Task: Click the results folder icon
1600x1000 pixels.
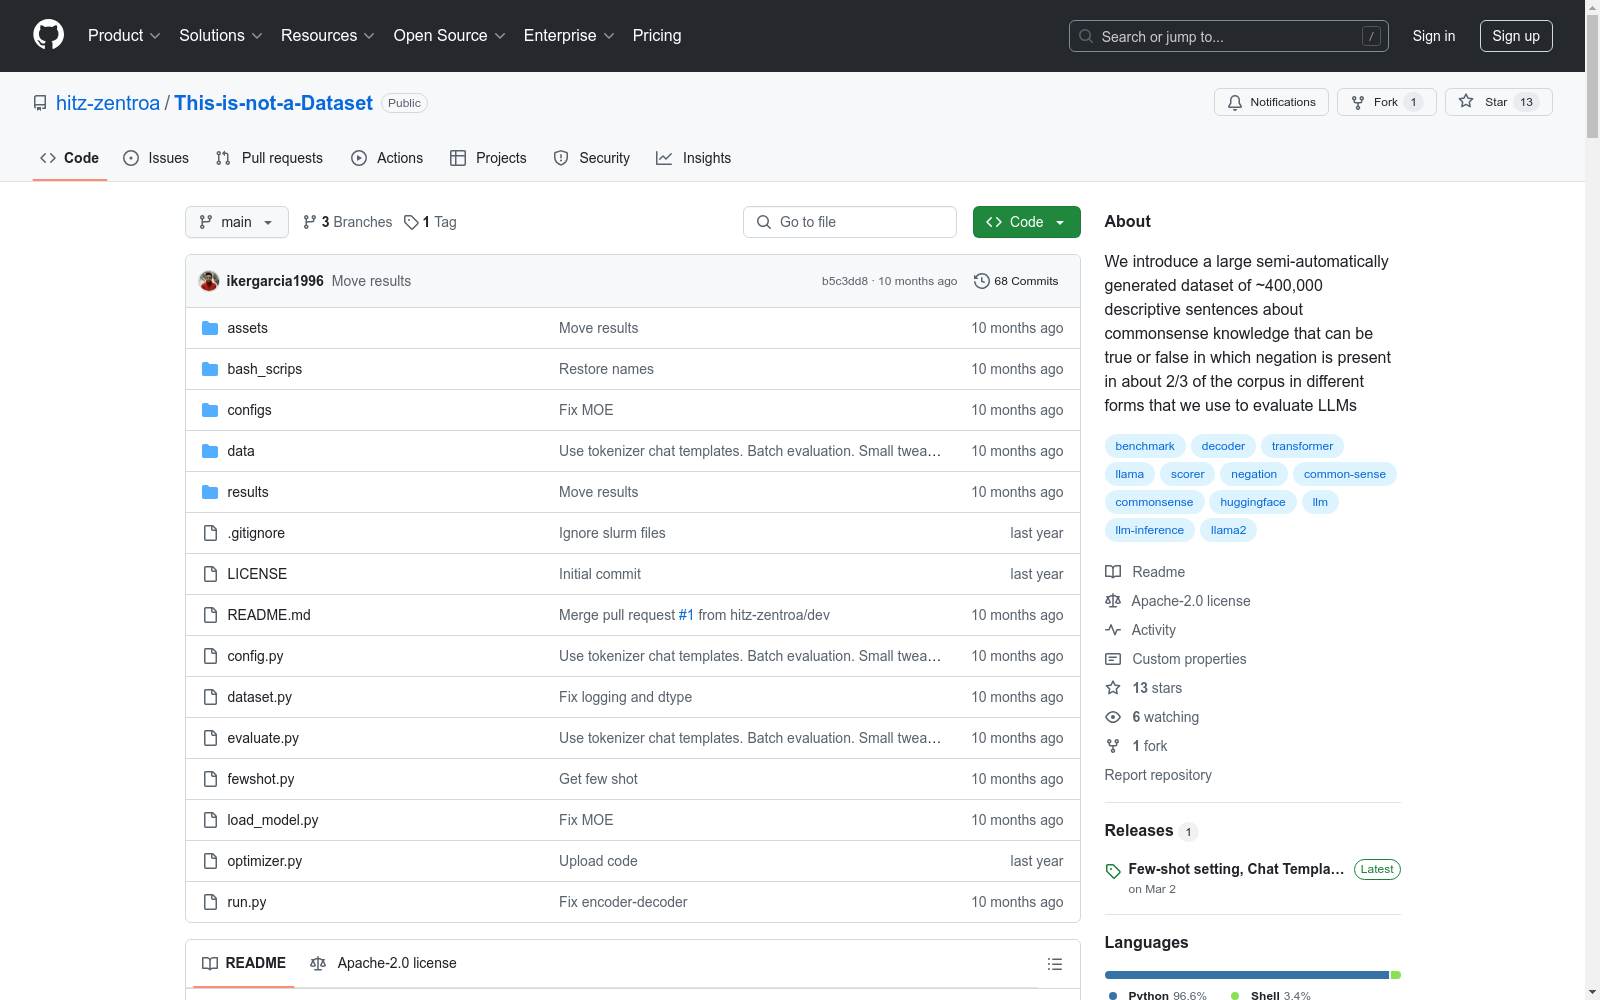Action: (210, 492)
